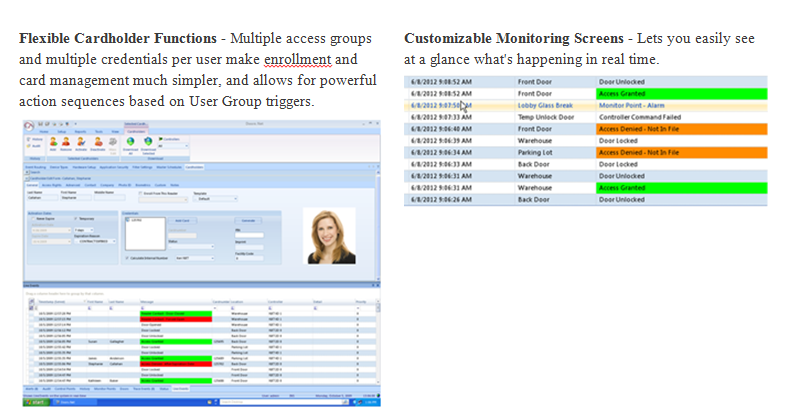Click the Download Selected globe icon
The image size is (789, 416).
click(149, 141)
